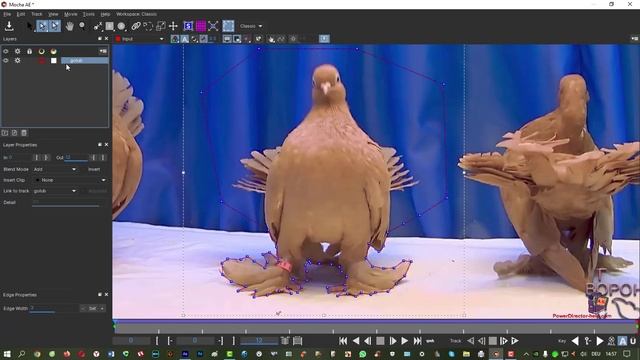
Task: Open the Classic workspace dropdown
Action: (251, 26)
